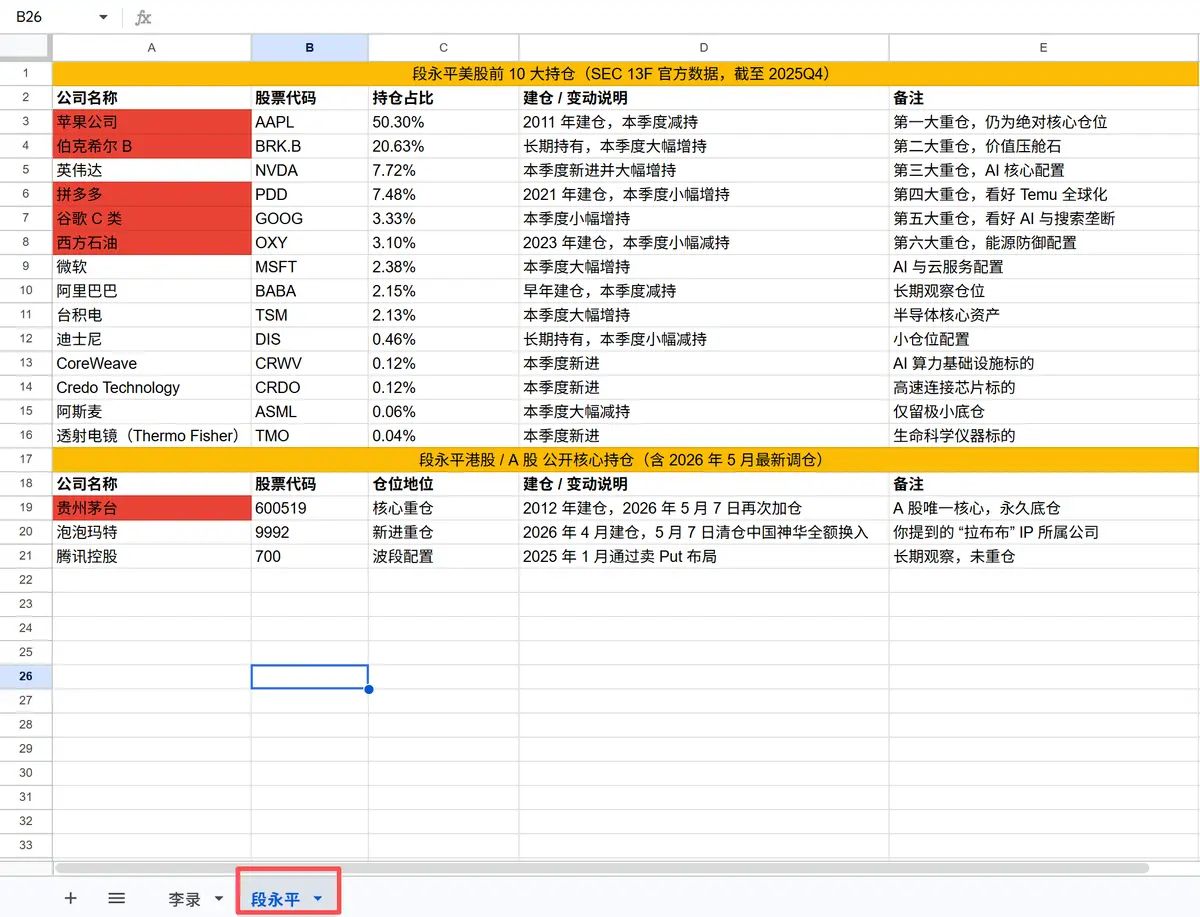Image resolution: width=1200 pixels, height=917 pixels.
Task: Click the 0.04% cell
Action: [444, 435]
